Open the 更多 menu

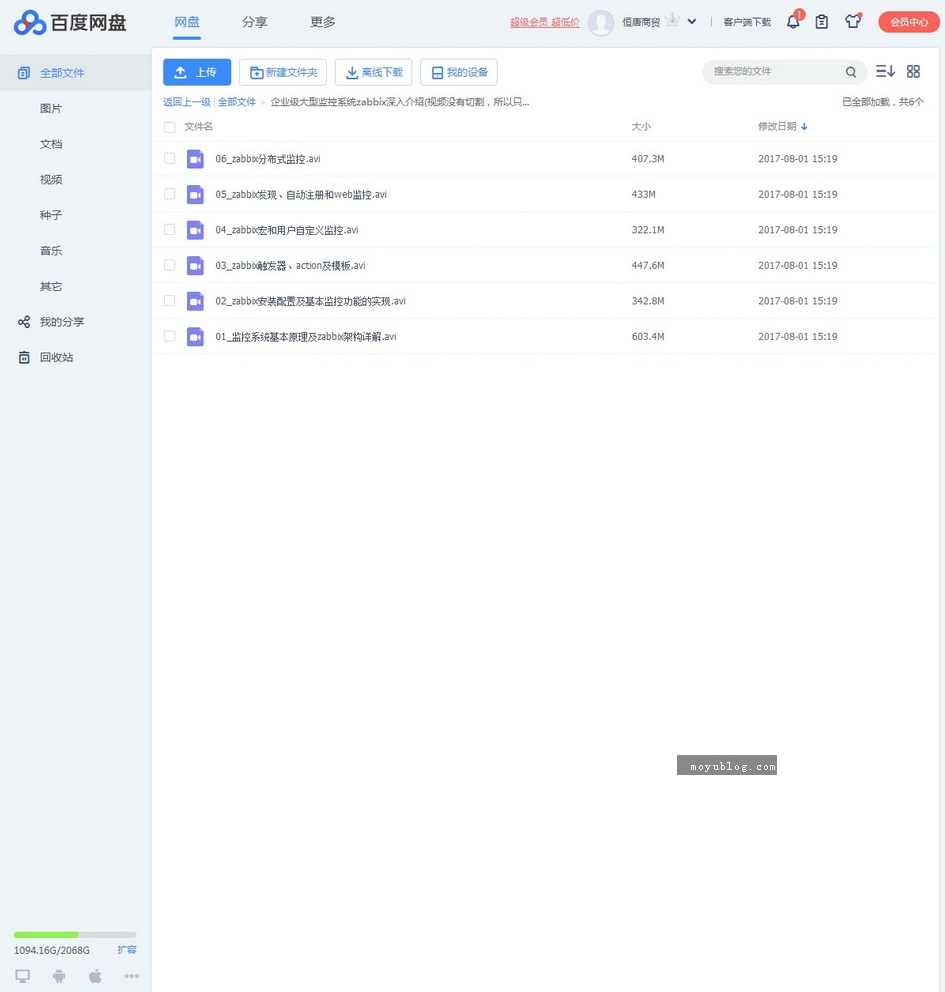pyautogui.click(x=322, y=21)
